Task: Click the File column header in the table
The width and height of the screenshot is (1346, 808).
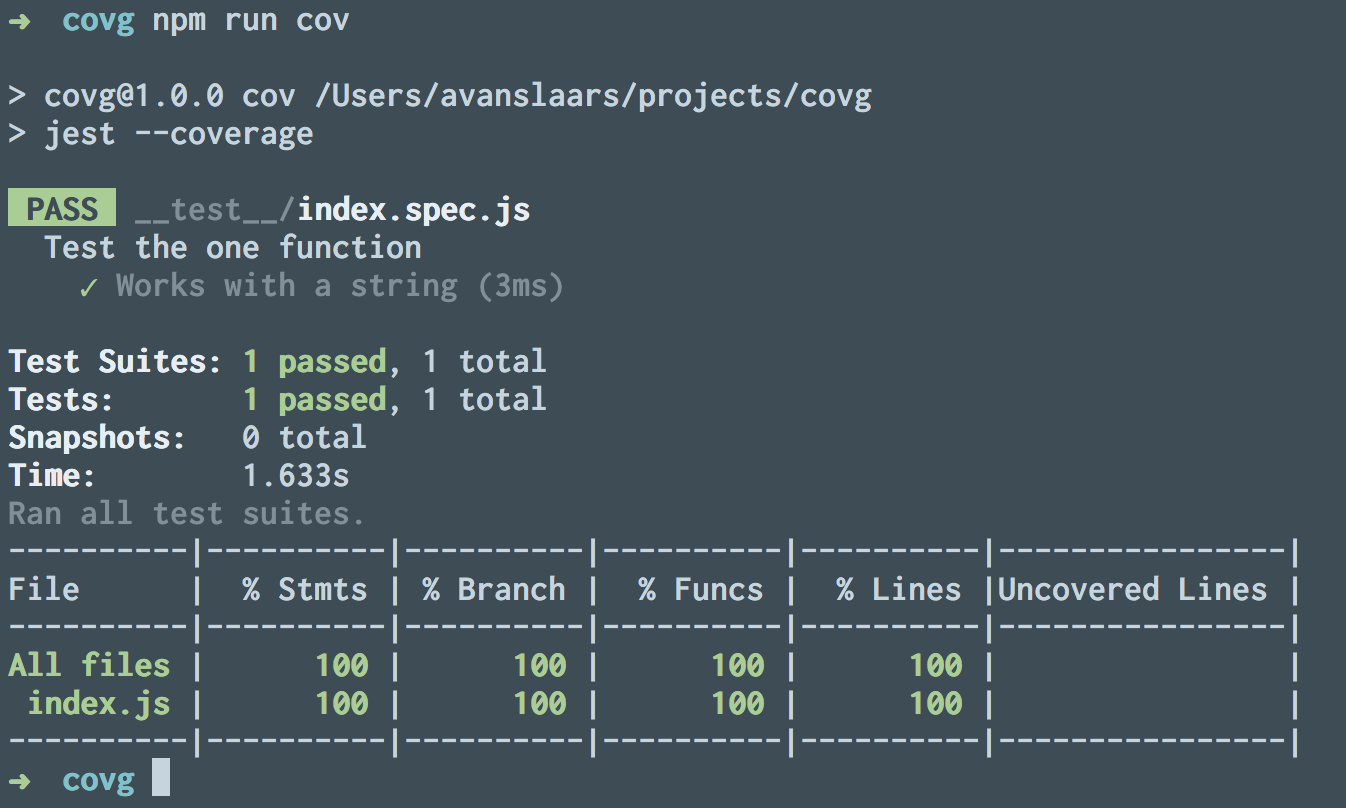Action: [x=43, y=588]
